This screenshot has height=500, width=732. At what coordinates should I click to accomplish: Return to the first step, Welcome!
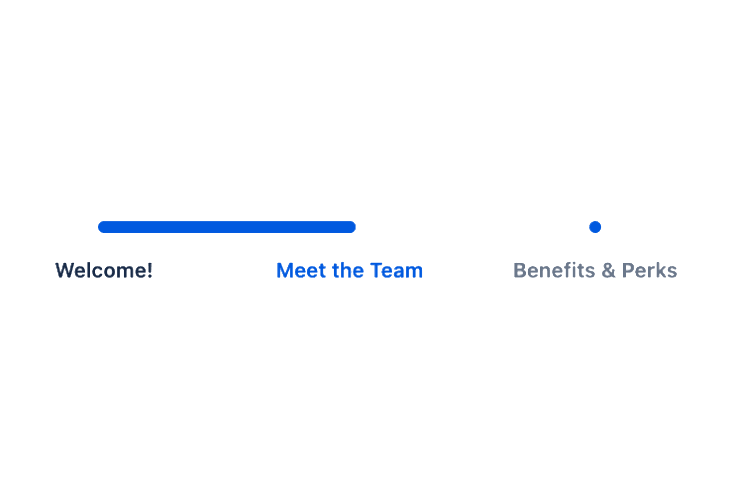(x=104, y=270)
